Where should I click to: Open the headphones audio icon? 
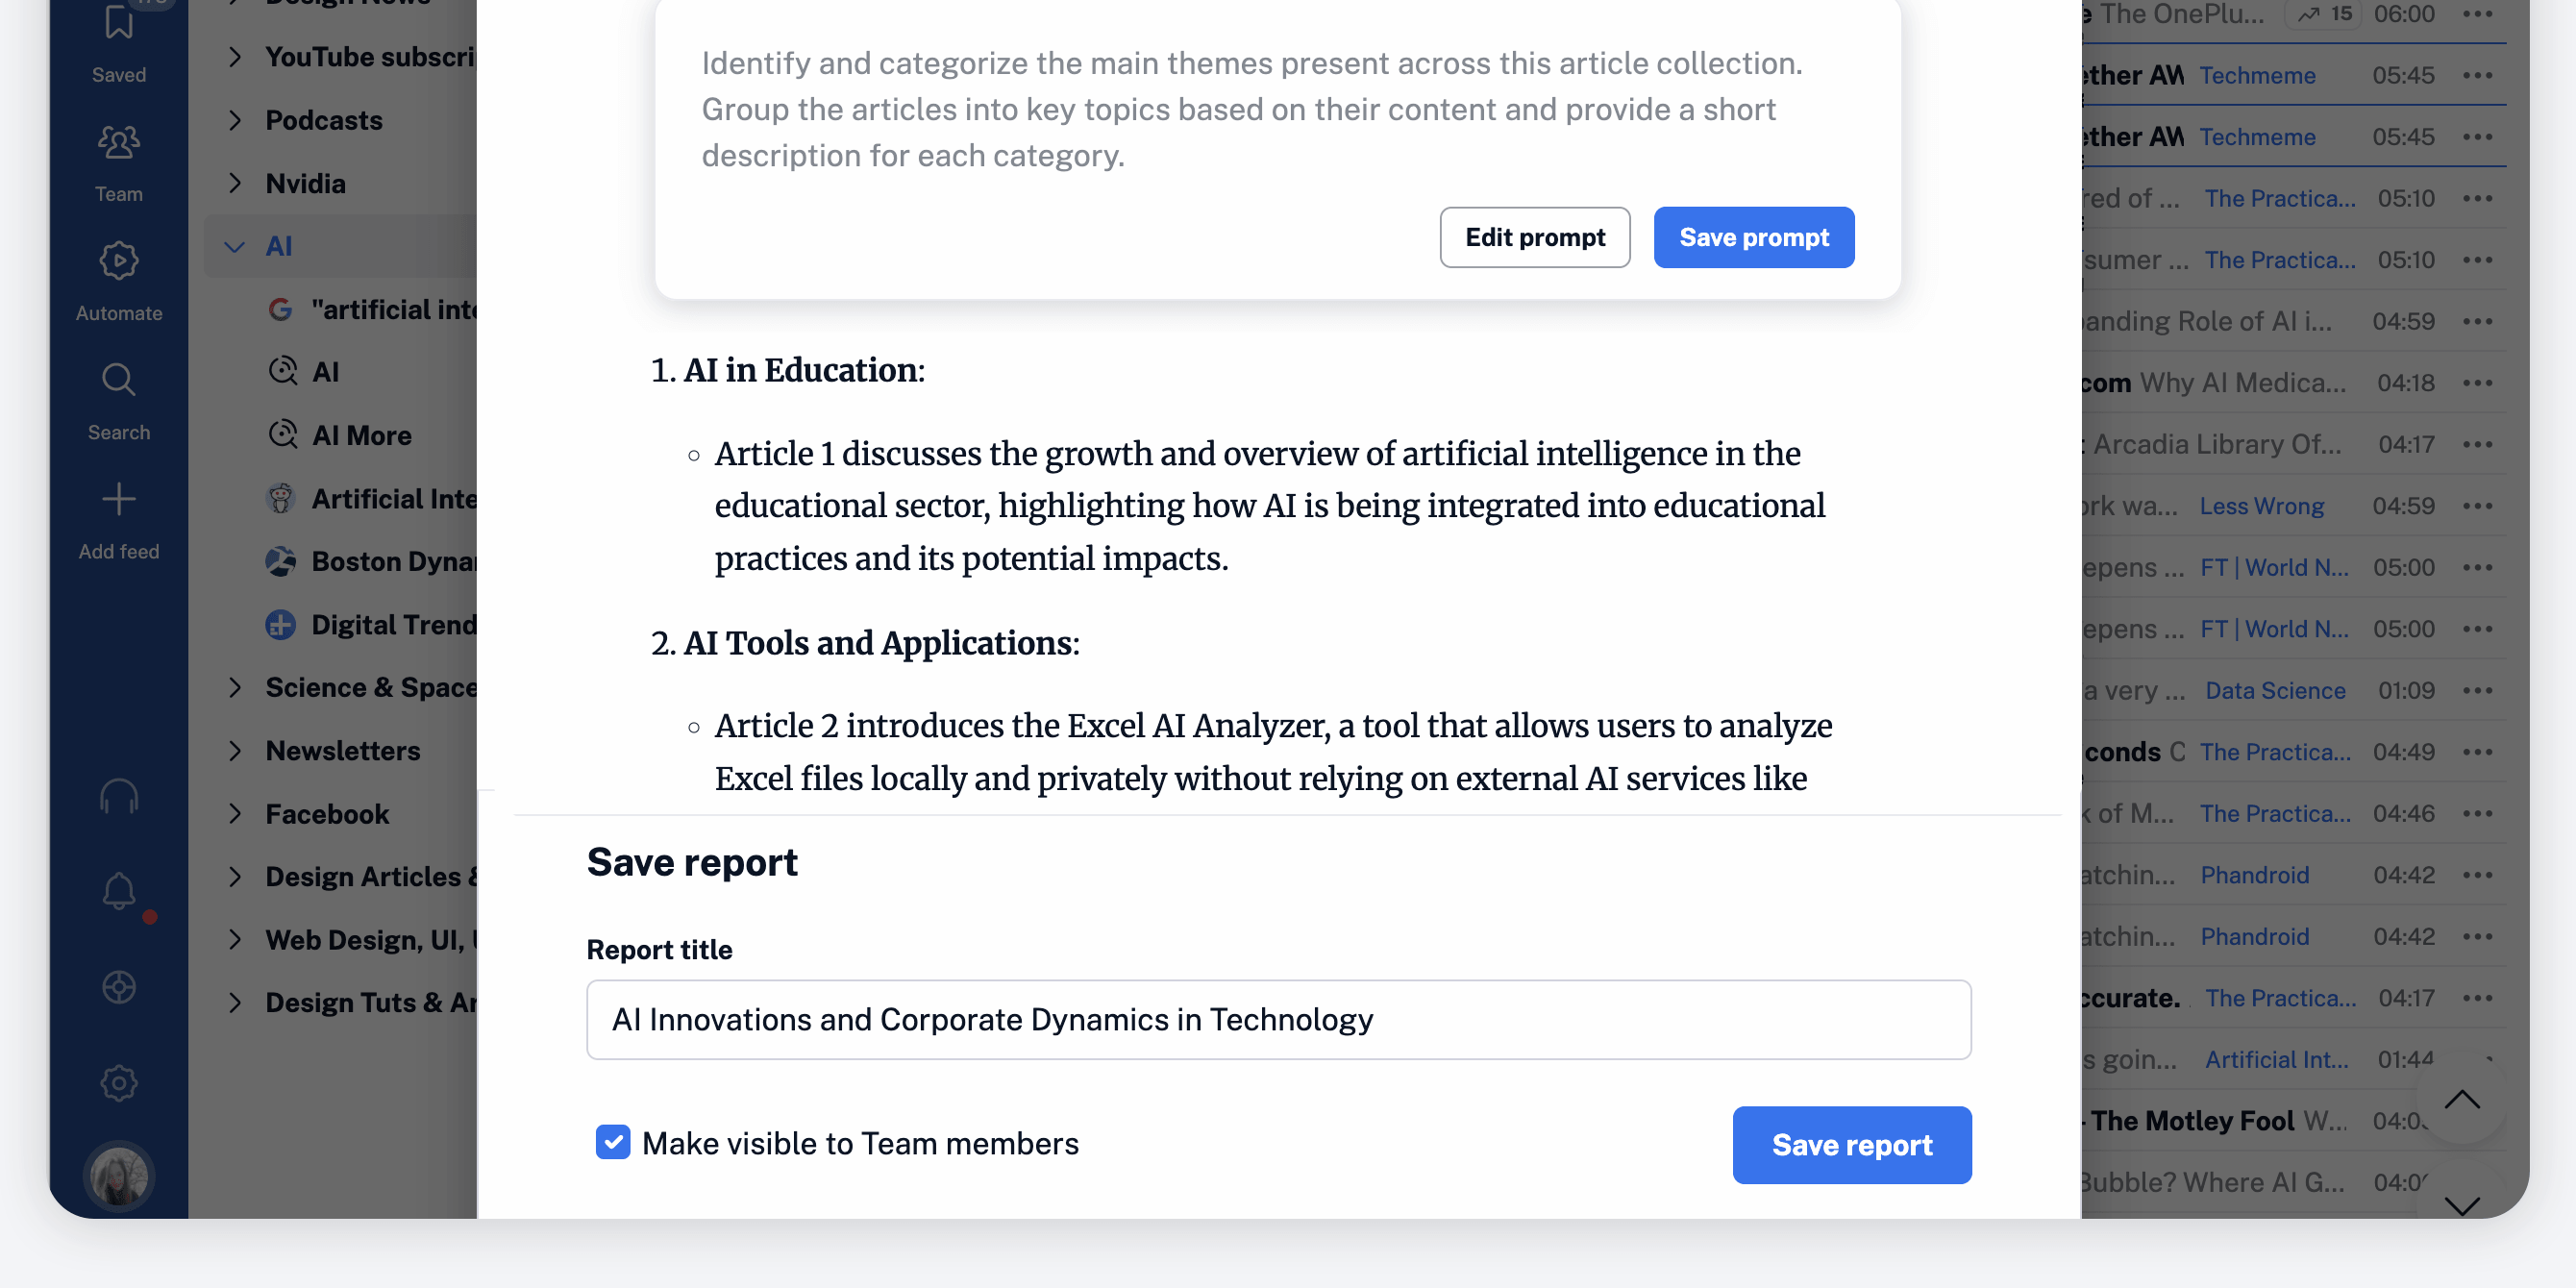coord(118,797)
